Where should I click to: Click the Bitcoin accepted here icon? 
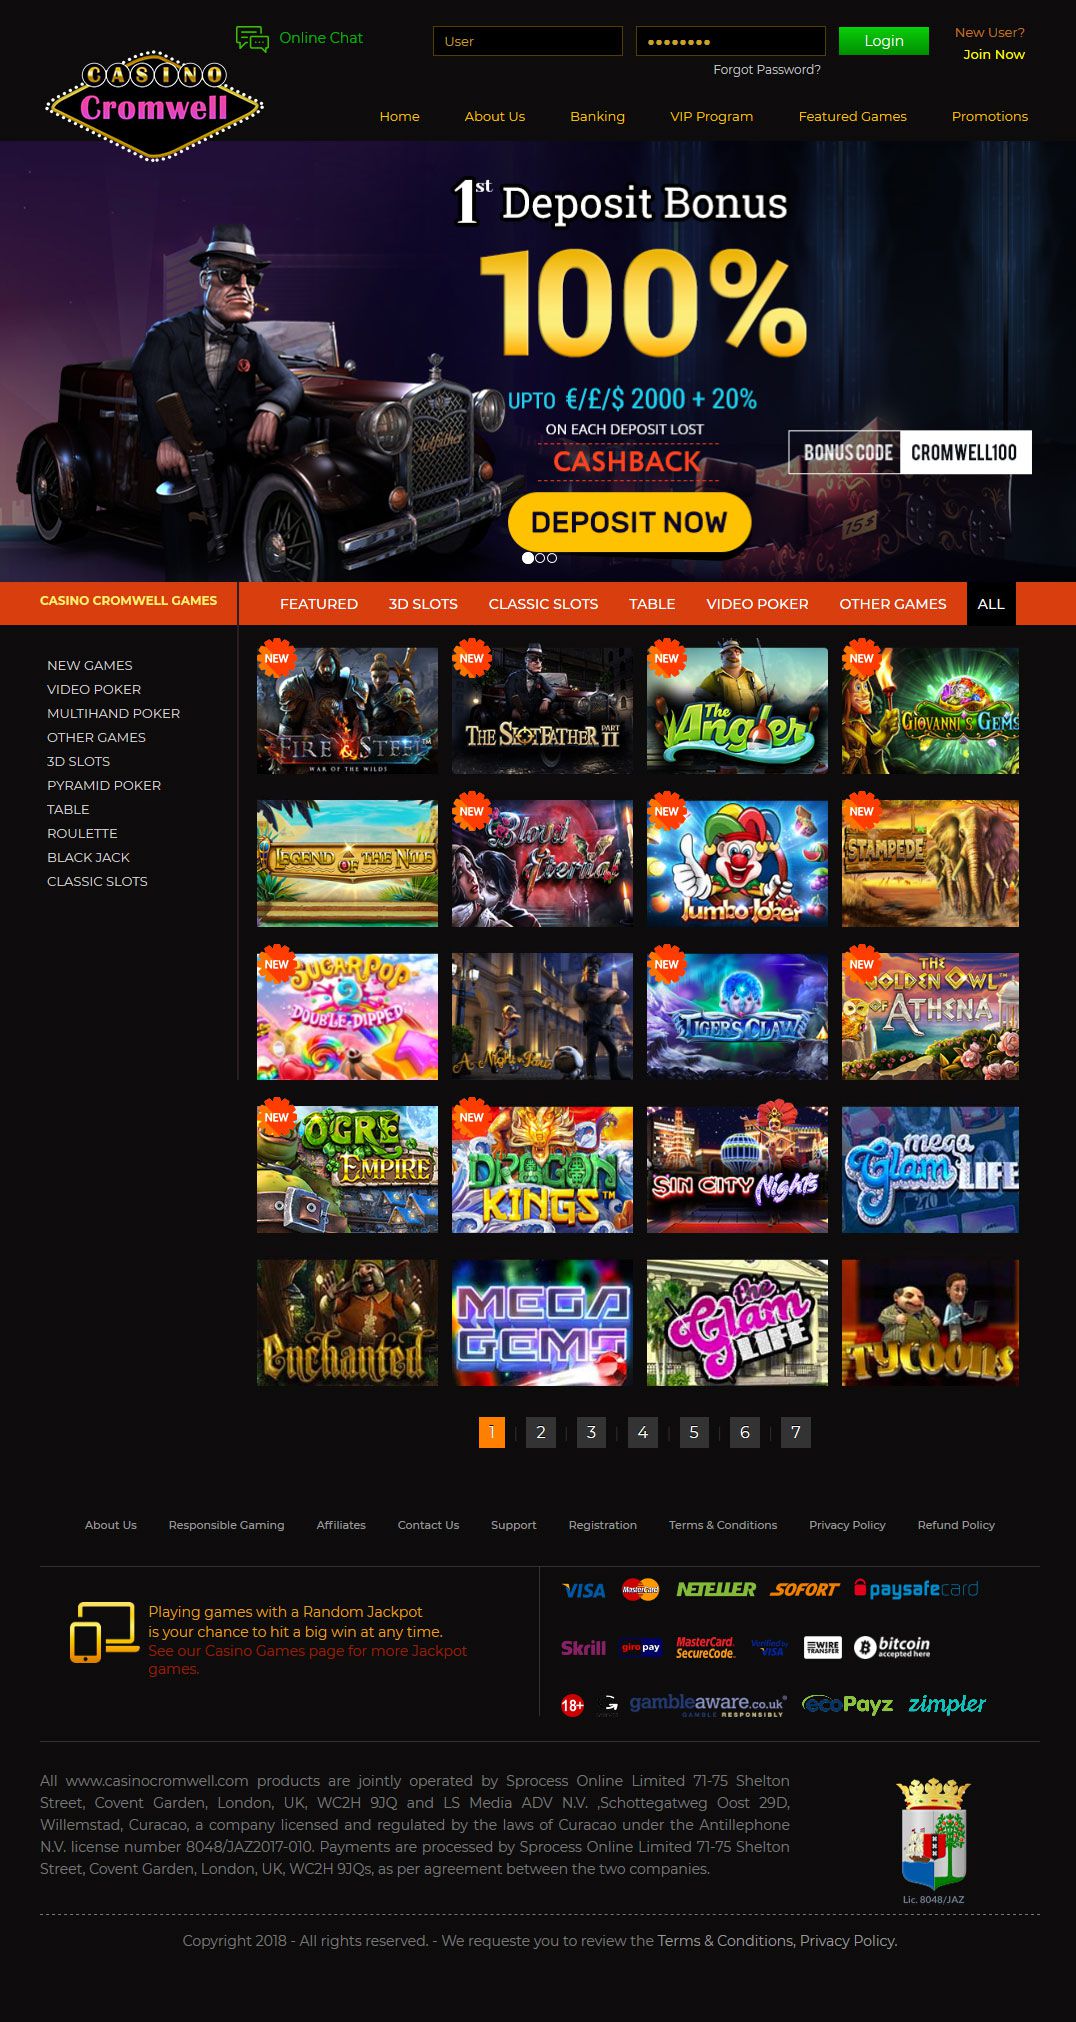[892, 1647]
